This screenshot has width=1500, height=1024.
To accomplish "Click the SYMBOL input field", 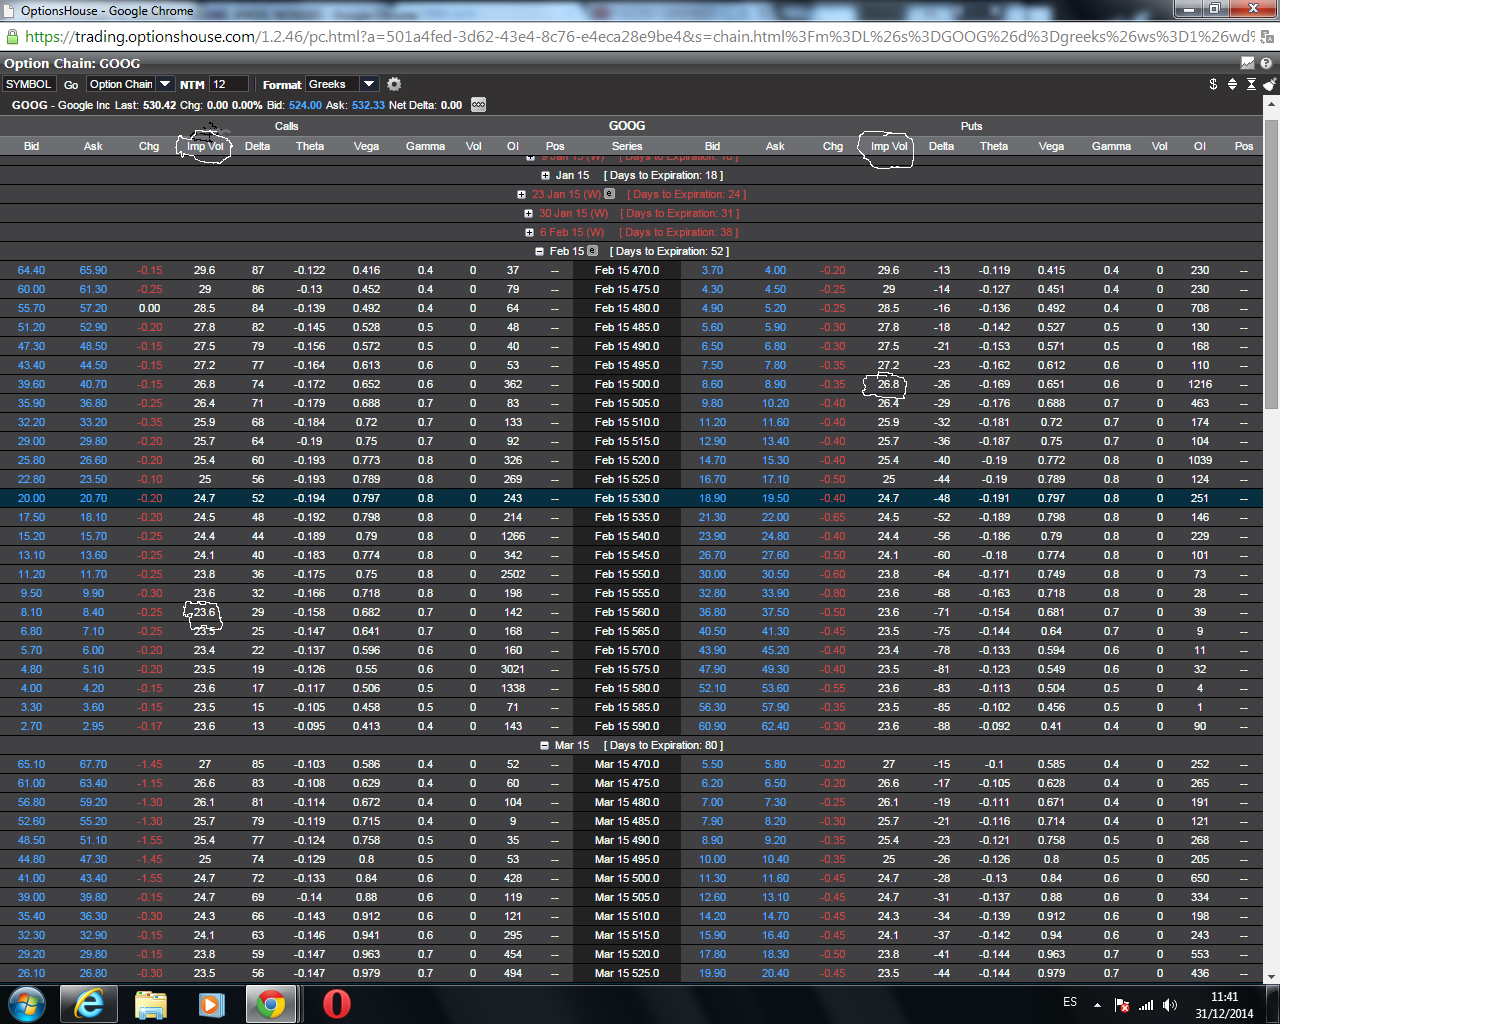I will tap(28, 84).
